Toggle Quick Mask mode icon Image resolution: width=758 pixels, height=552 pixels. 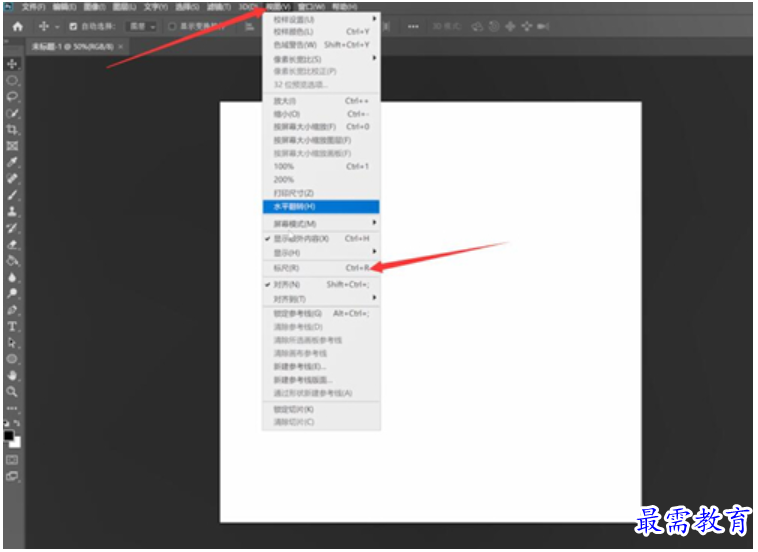tap(12, 460)
